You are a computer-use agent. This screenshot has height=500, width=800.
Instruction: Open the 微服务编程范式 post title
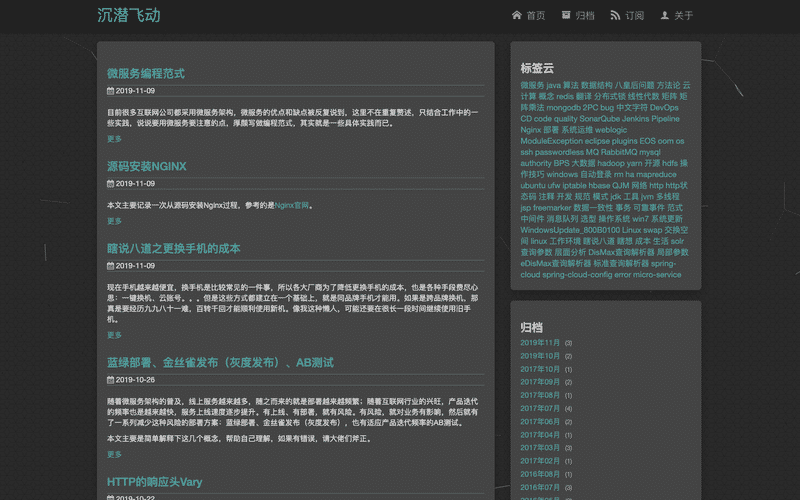(146, 74)
